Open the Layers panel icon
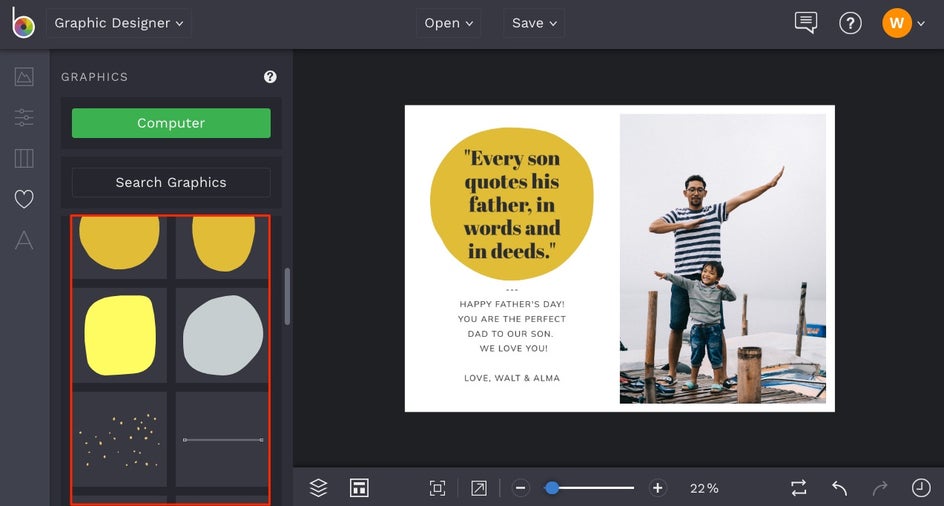The width and height of the screenshot is (944, 506). [318, 487]
